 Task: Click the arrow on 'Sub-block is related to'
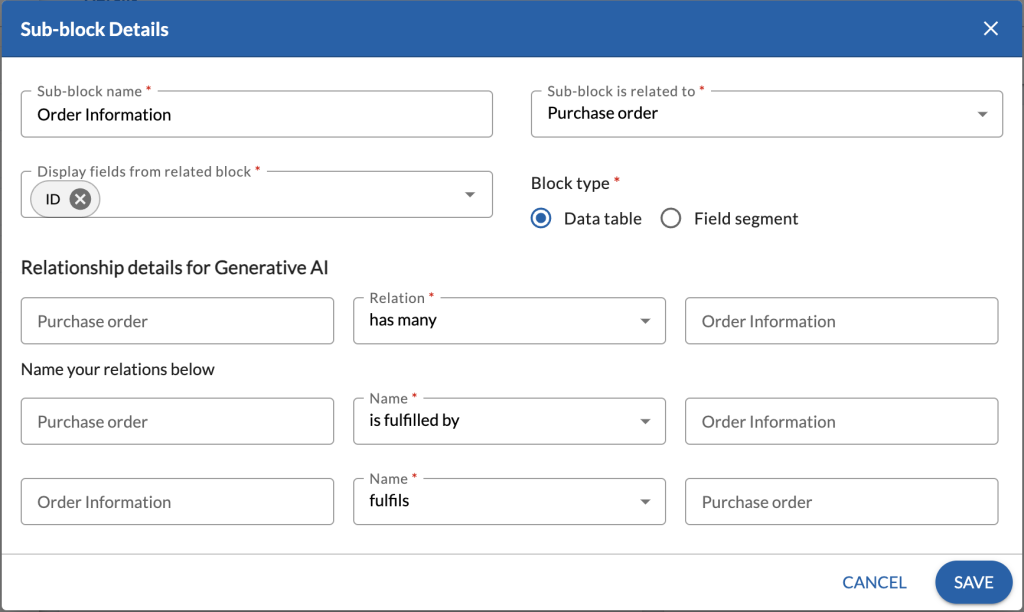[984, 114]
